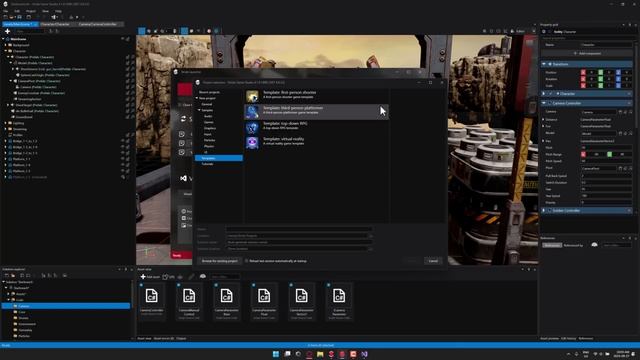
Task: Toggle the Character component enabled checkbox
Action: pyautogui.click(x=550, y=93)
